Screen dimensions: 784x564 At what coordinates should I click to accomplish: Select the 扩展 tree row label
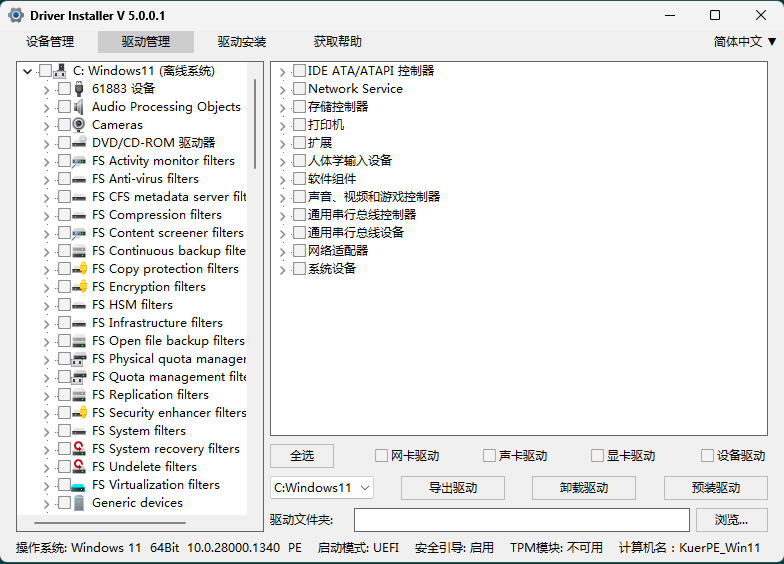click(x=320, y=142)
